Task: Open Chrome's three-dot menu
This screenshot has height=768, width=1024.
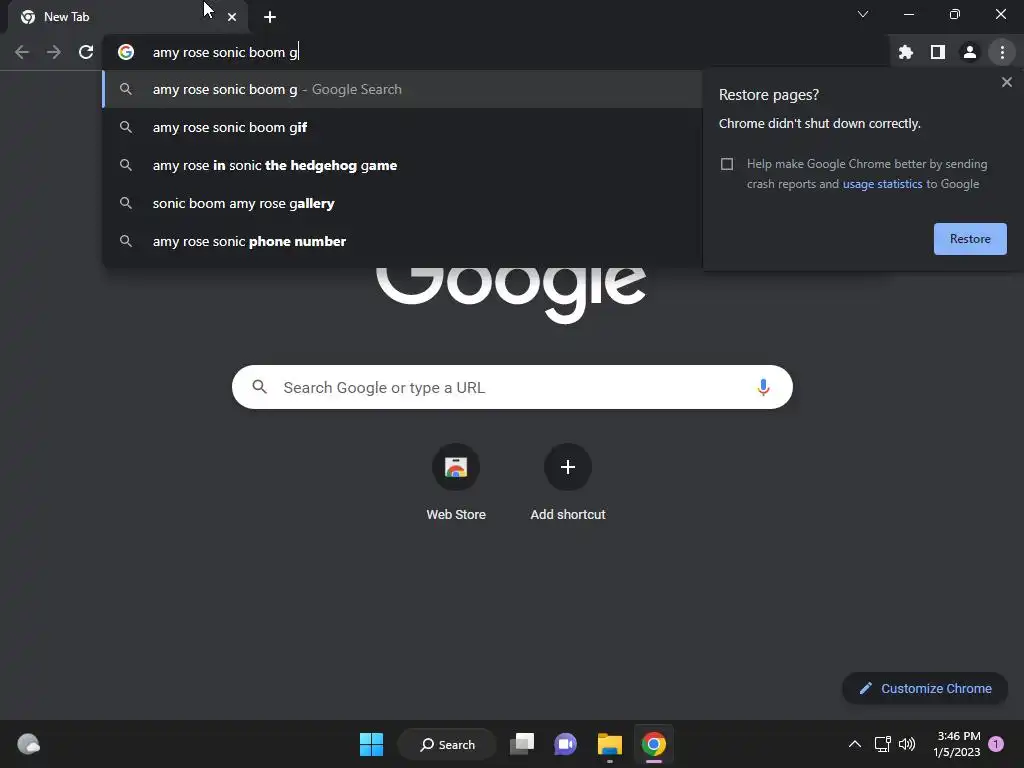Action: 1002,52
